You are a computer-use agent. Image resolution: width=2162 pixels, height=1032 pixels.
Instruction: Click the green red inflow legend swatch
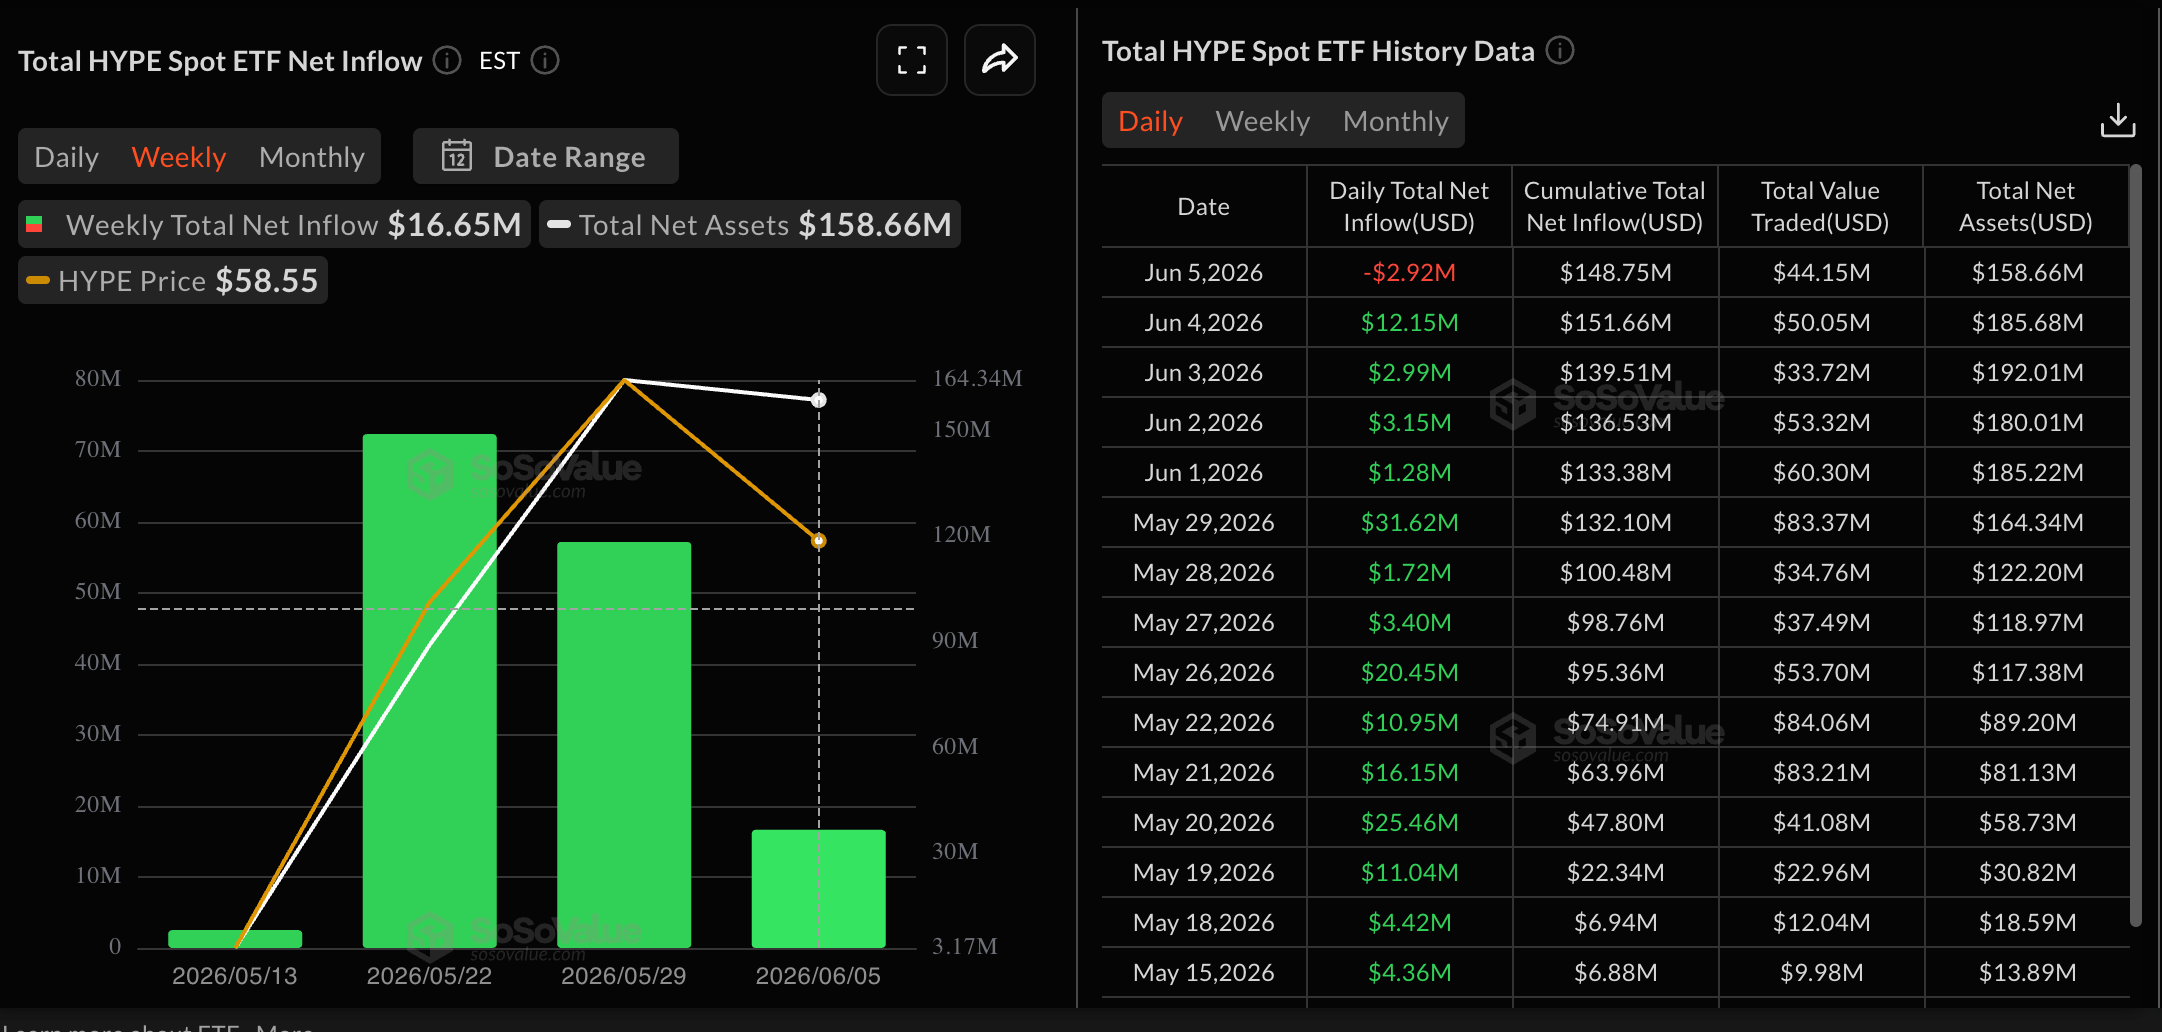(34, 224)
